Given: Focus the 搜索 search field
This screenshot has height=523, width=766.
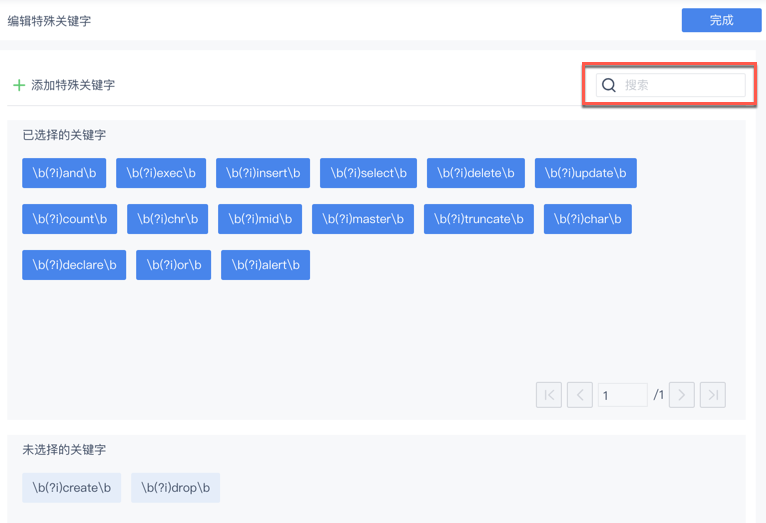Looking at the screenshot, I should (682, 85).
